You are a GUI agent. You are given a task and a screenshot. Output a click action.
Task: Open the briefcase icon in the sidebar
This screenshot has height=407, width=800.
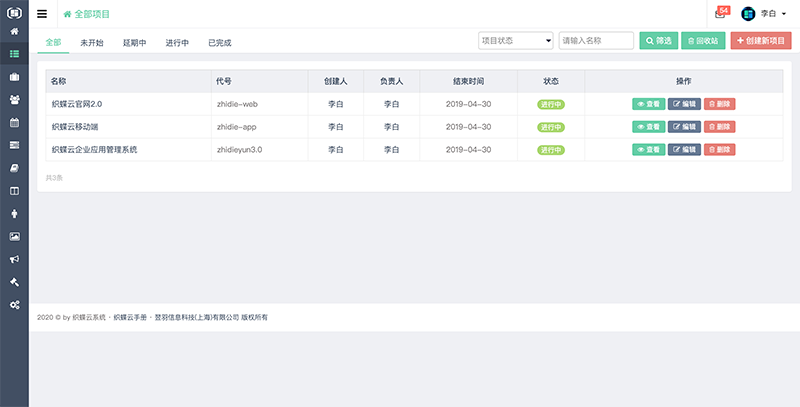tap(14, 77)
